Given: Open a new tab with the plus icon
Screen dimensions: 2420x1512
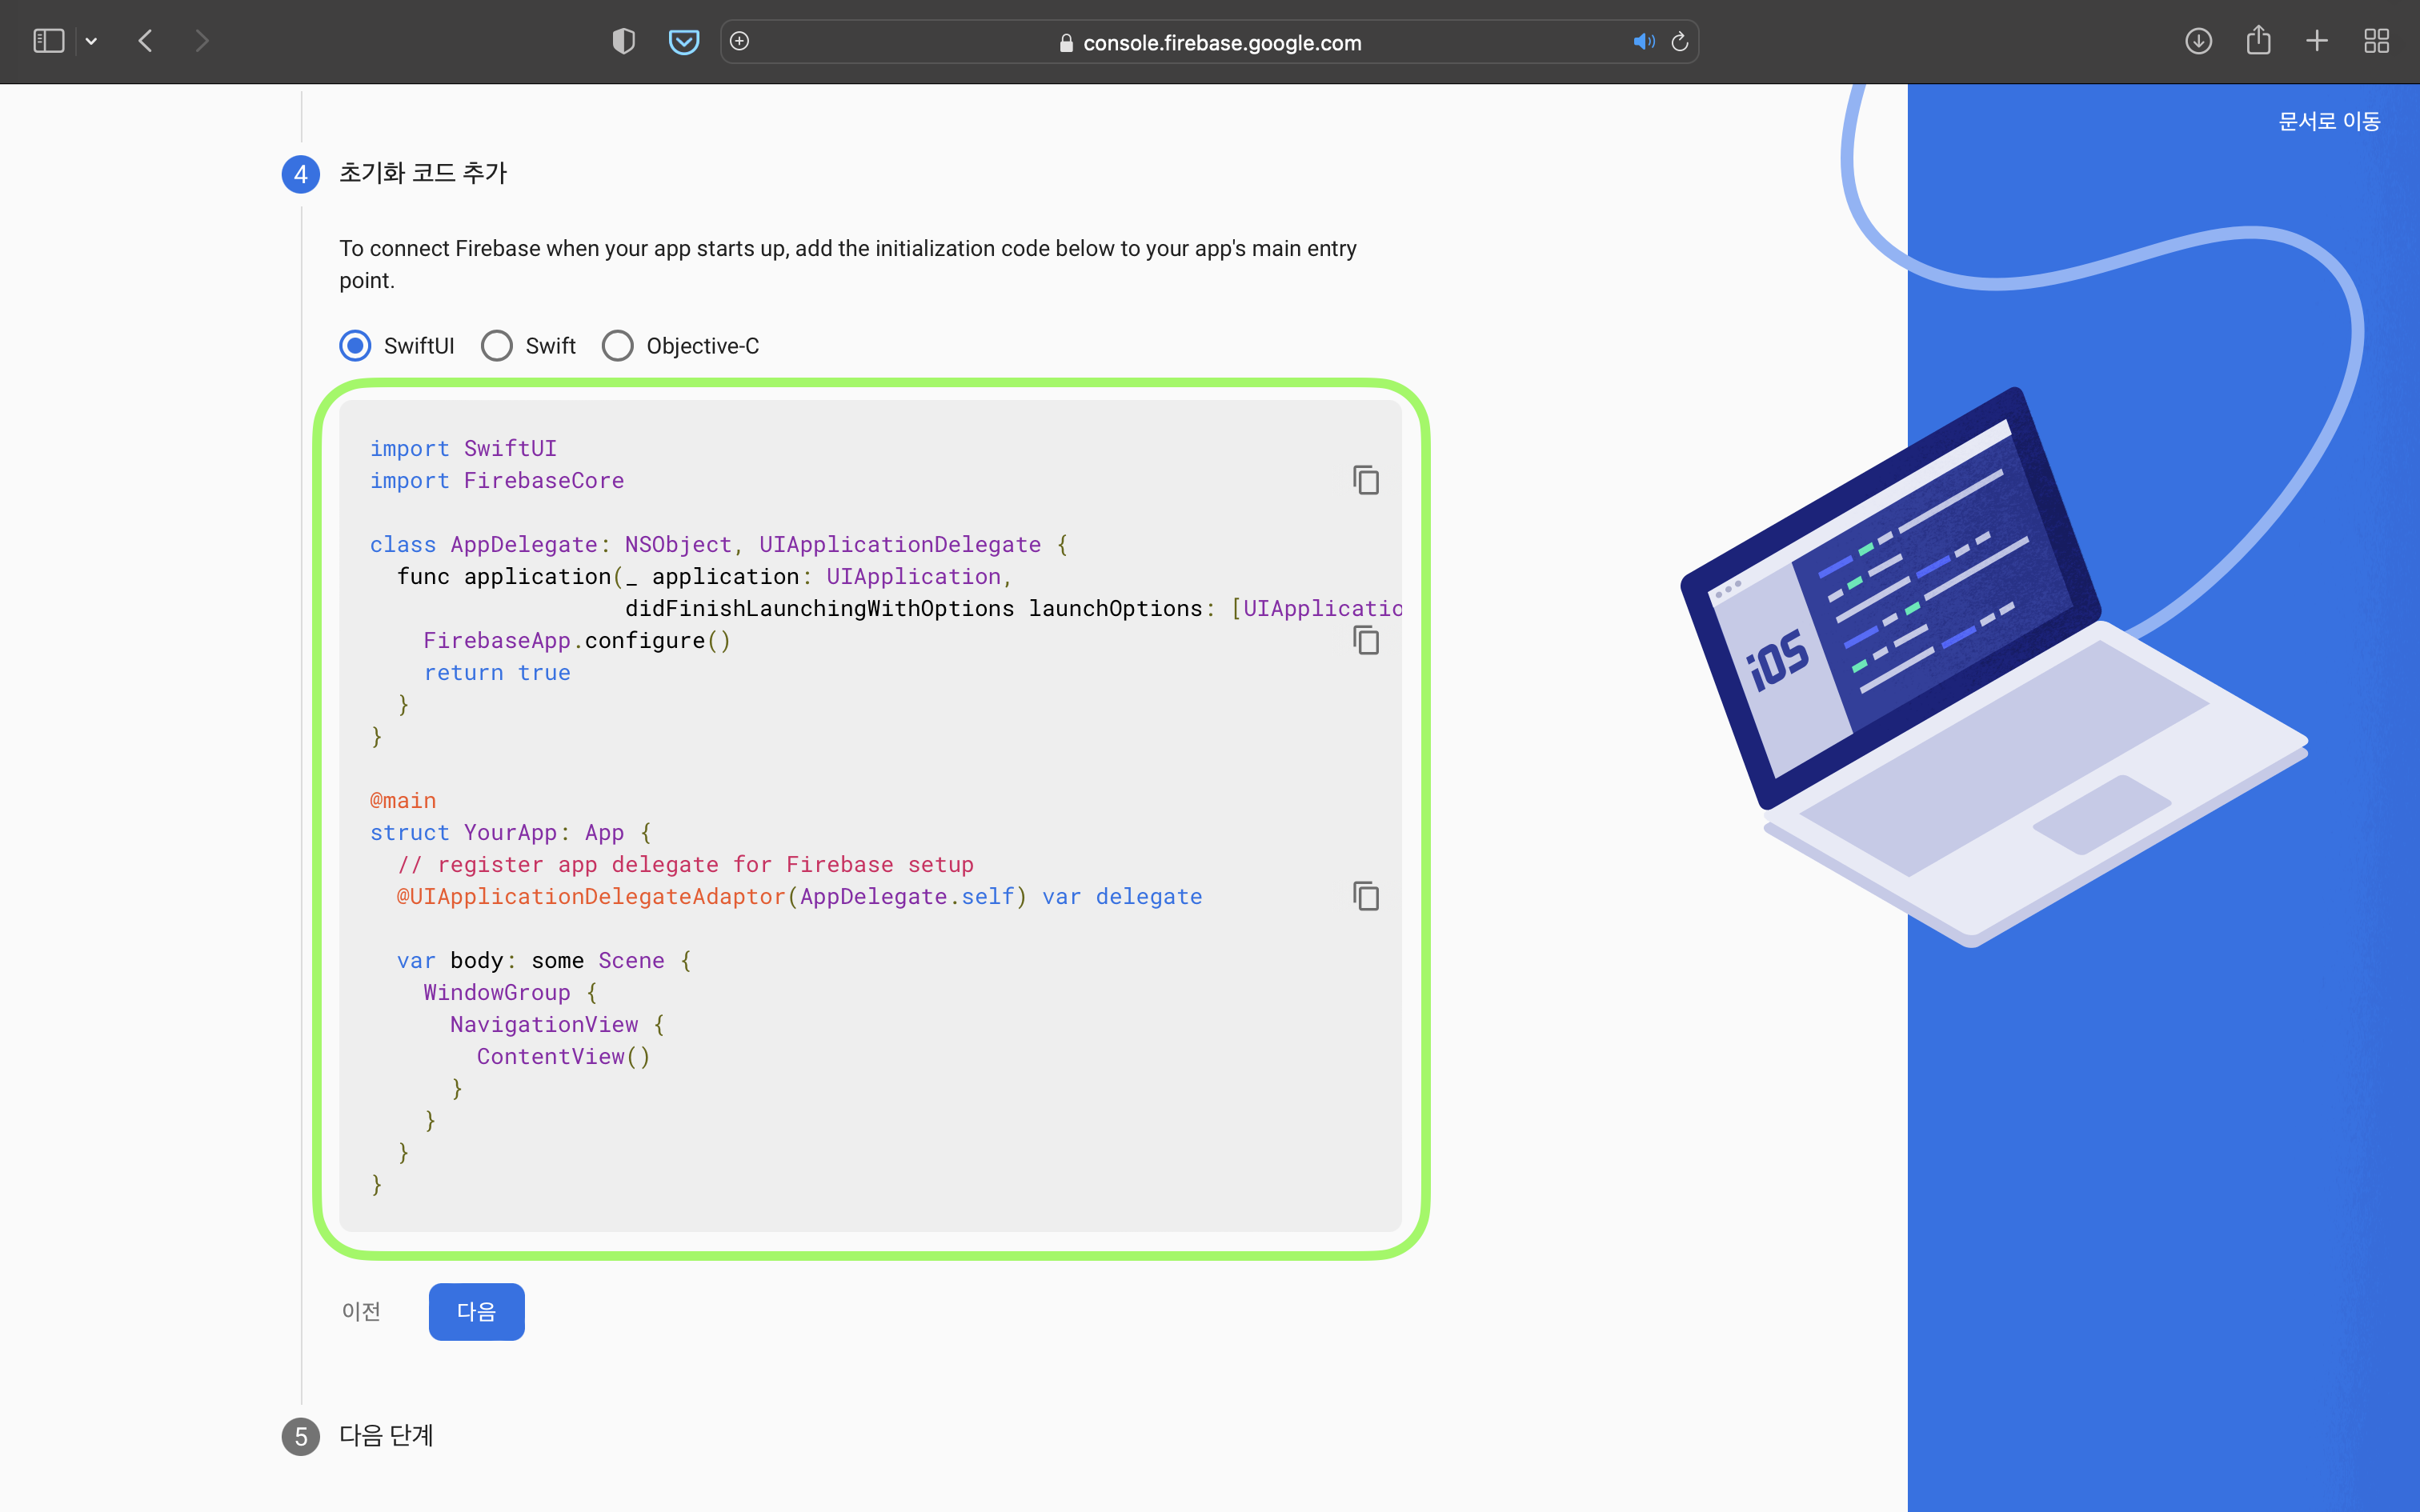Looking at the screenshot, I should click(x=2317, y=41).
